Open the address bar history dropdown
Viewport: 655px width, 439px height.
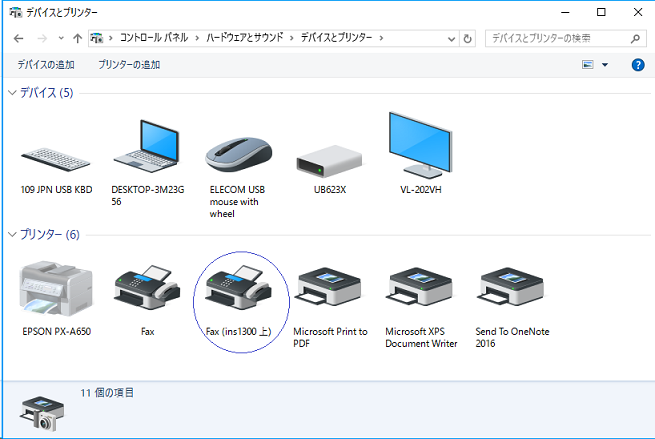tap(451, 39)
